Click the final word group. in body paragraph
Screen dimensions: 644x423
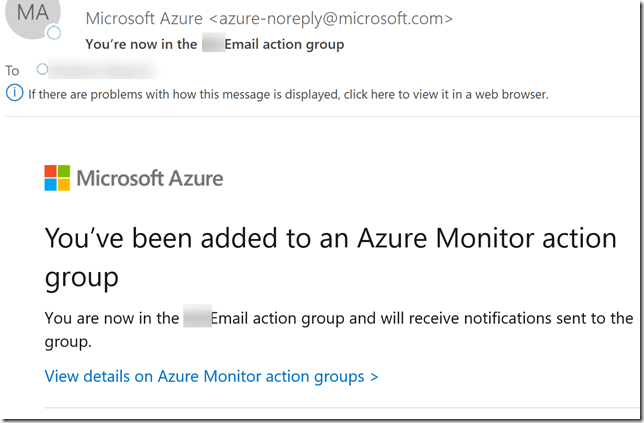68,341
